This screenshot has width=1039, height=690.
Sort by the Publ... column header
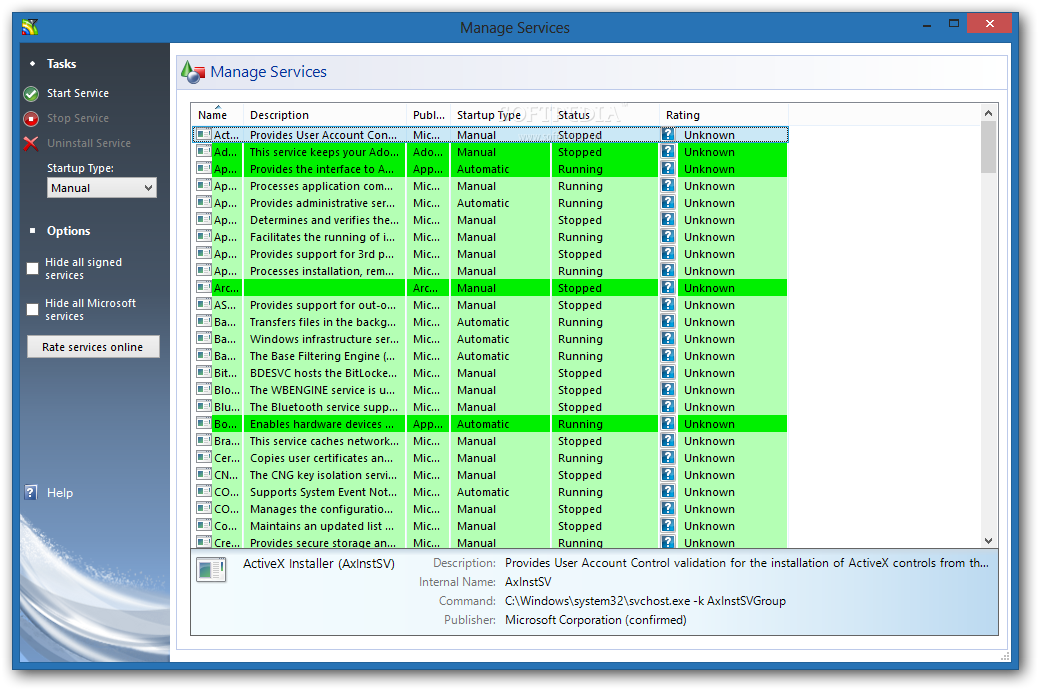coord(428,115)
